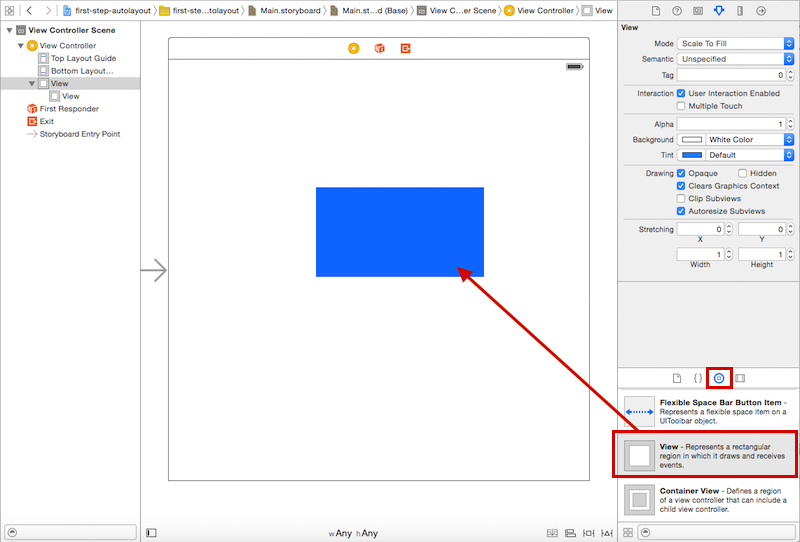Open the Tint Default dropdown
The width and height of the screenshot is (800, 542).
coord(749,155)
